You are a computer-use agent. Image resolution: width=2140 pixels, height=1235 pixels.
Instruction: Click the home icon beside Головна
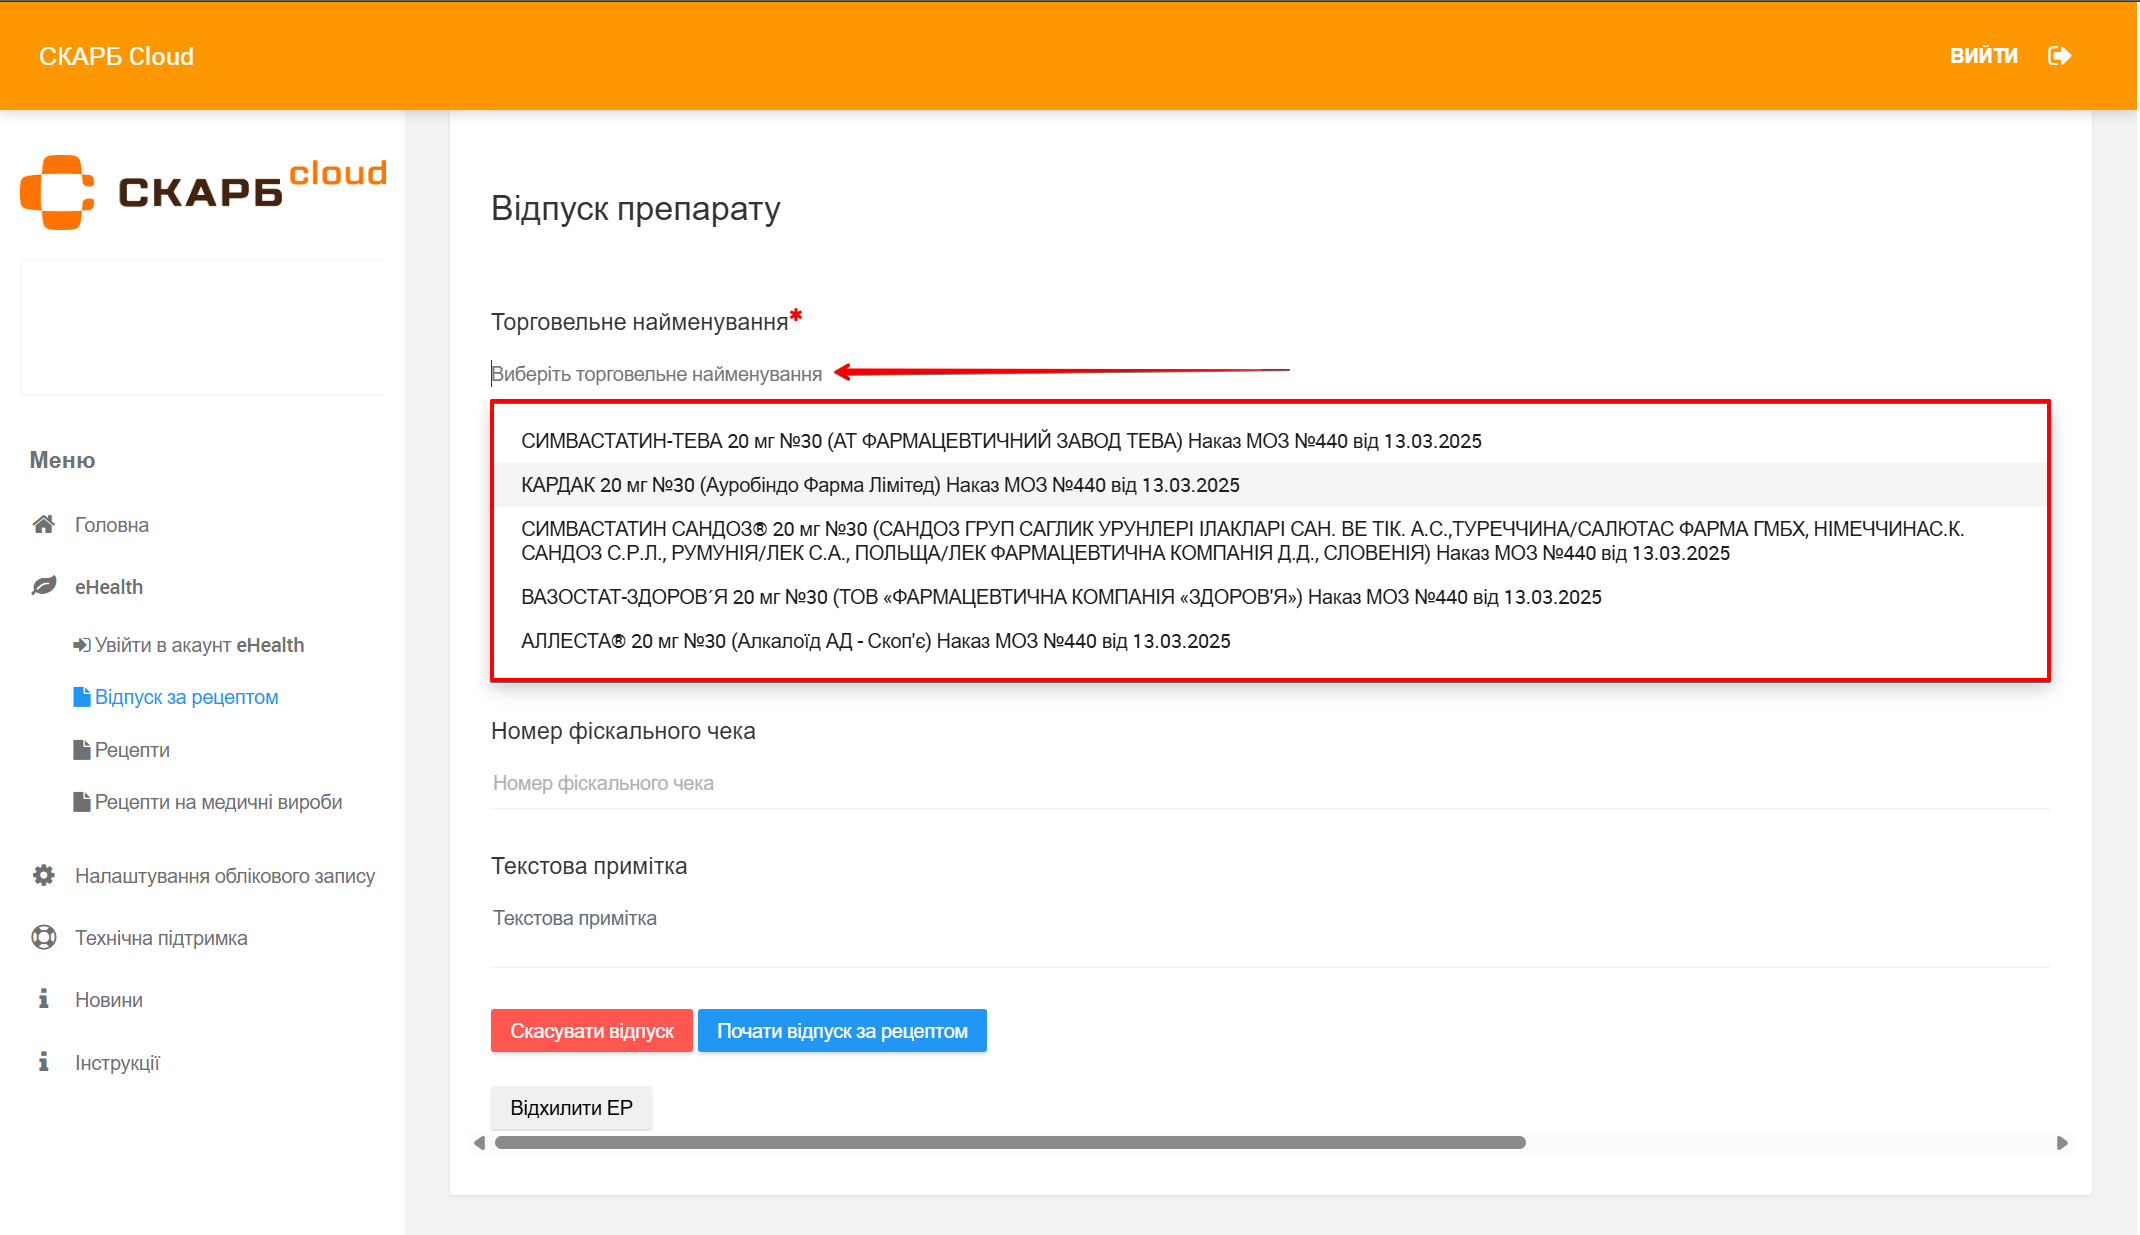[x=43, y=524]
